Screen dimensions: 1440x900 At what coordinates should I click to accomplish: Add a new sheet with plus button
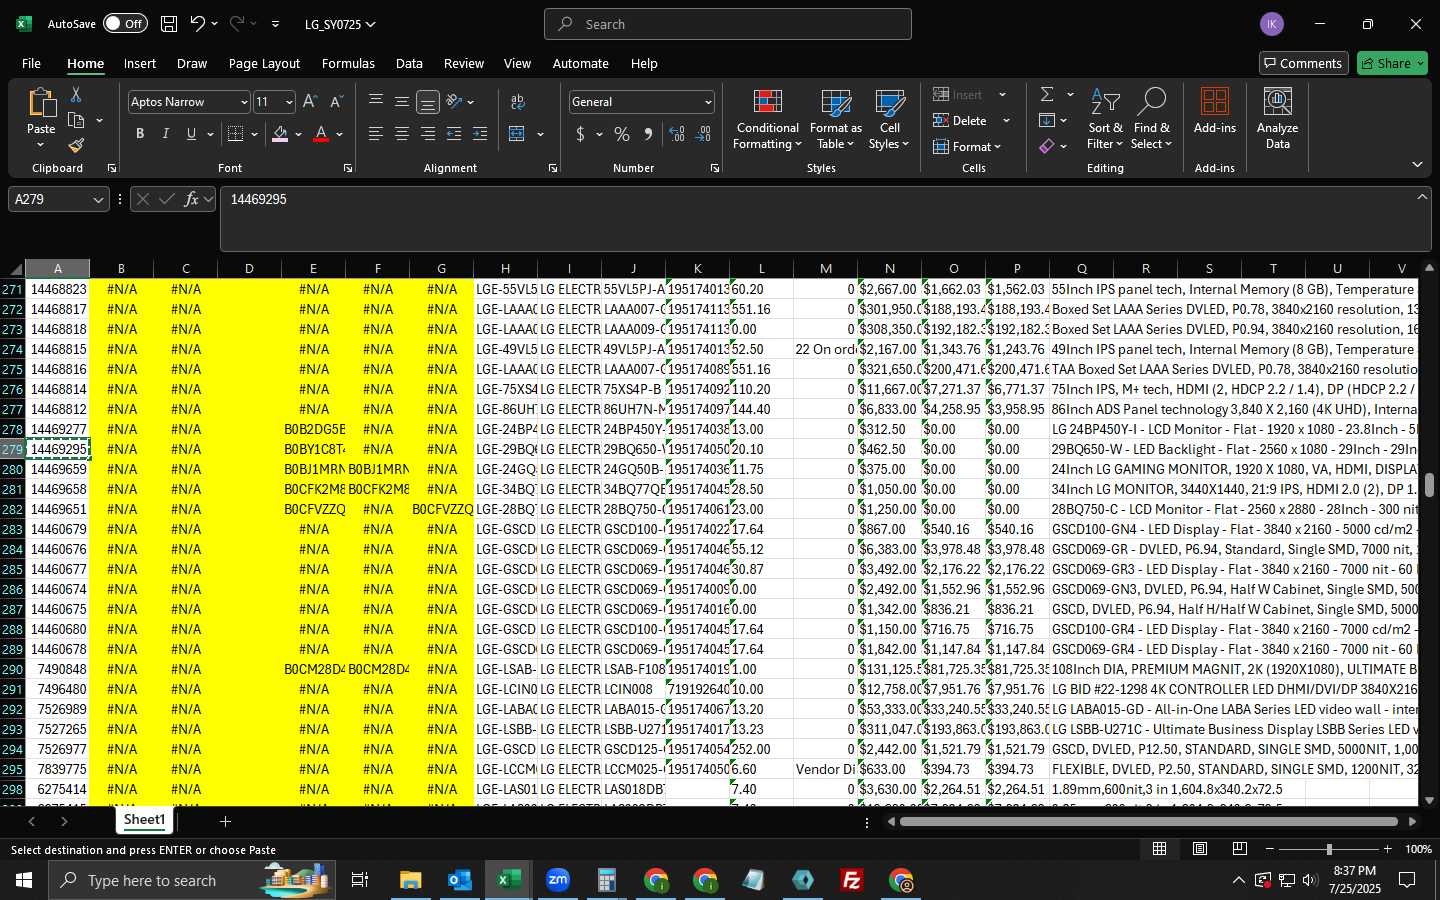225,821
